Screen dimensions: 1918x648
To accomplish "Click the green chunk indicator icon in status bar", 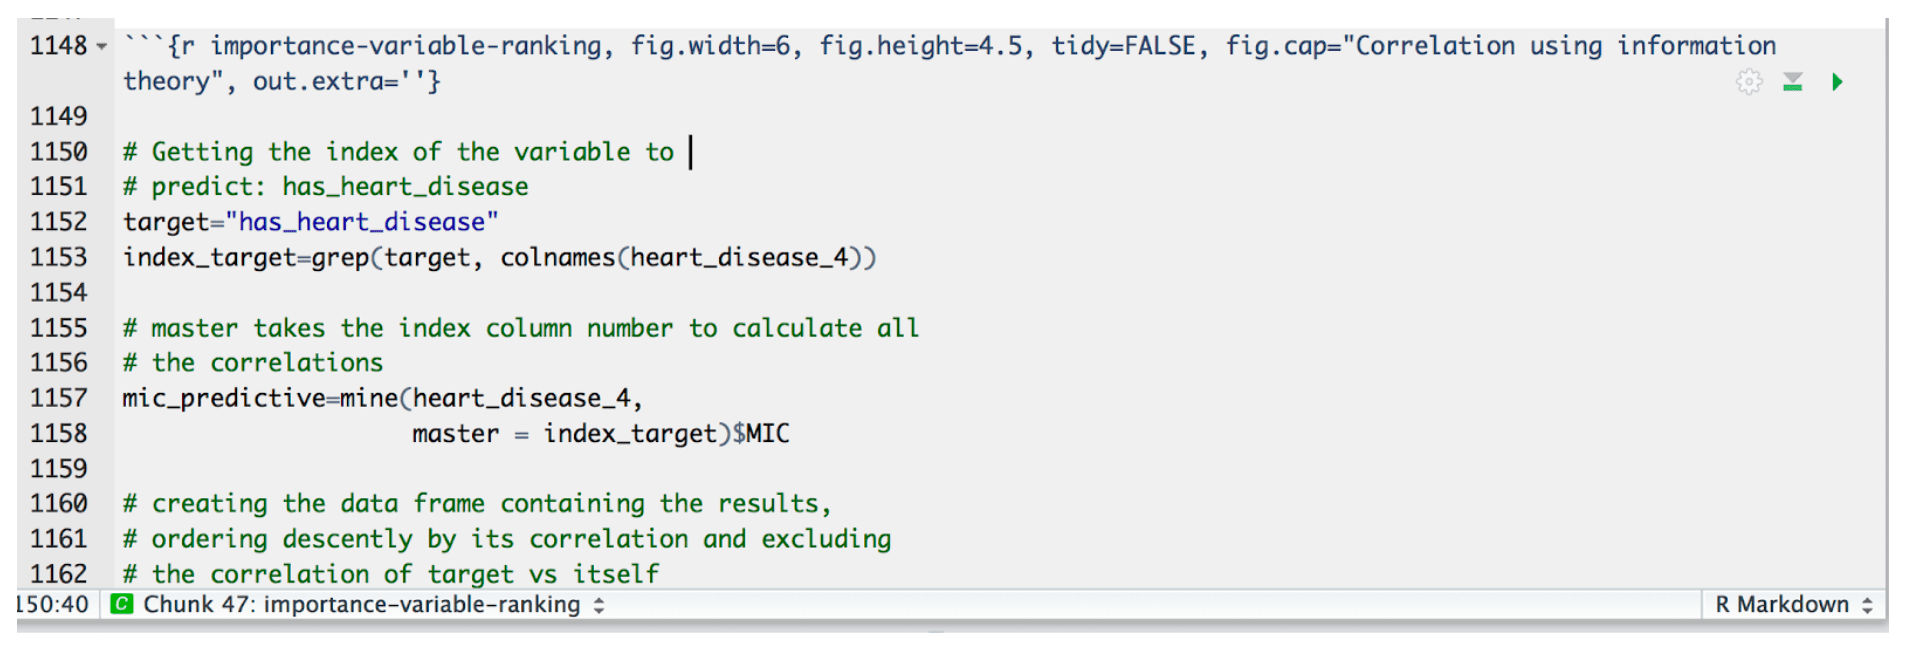I will pos(121,604).
